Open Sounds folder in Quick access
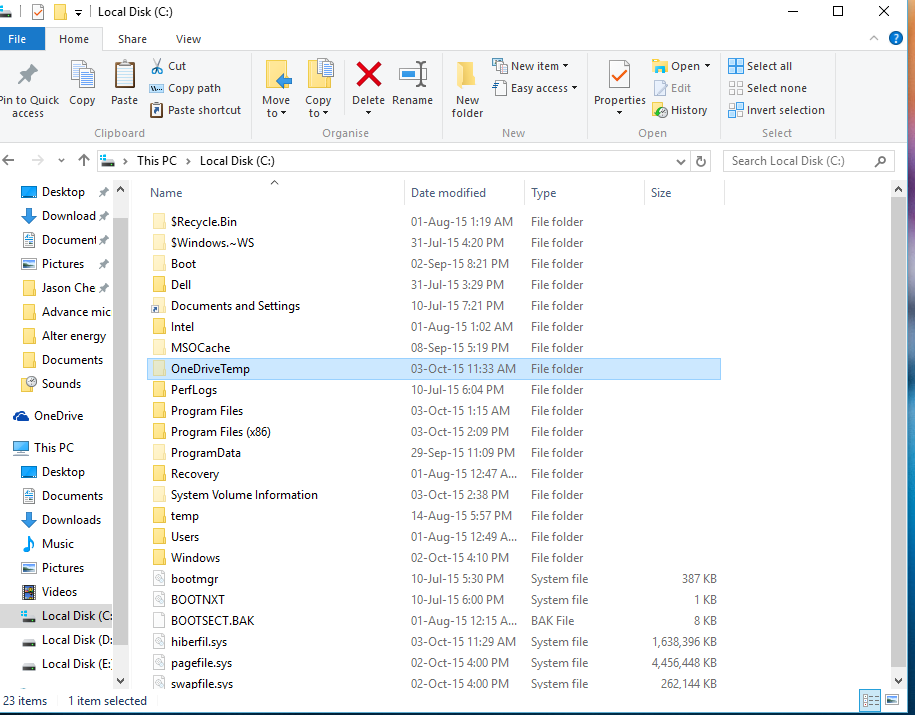Image resolution: width=915 pixels, height=715 pixels. pyautogui.click(x=51, y=383)
